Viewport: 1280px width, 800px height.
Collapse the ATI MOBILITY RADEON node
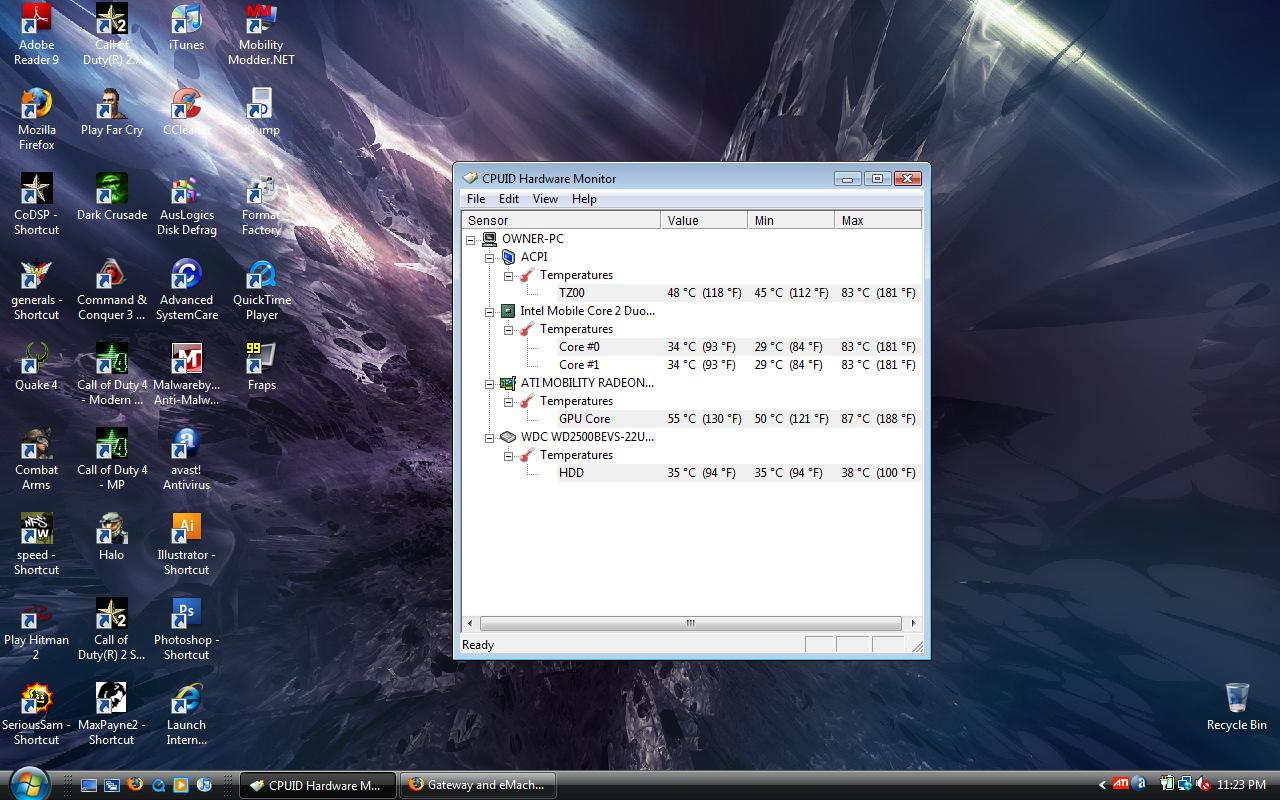pyautogui.click(x=490, y=383)
